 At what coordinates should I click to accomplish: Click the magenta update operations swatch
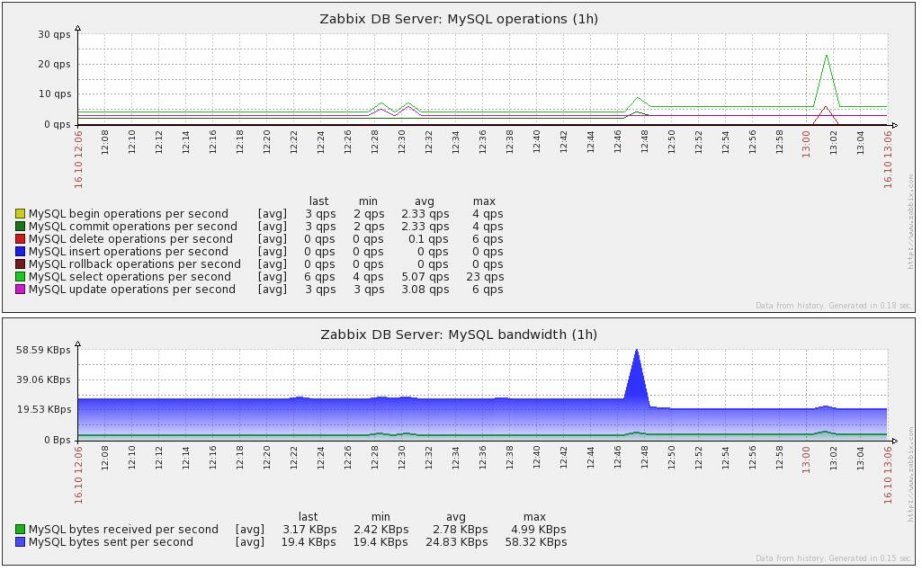pyautogui.click(x=20, y=289)
